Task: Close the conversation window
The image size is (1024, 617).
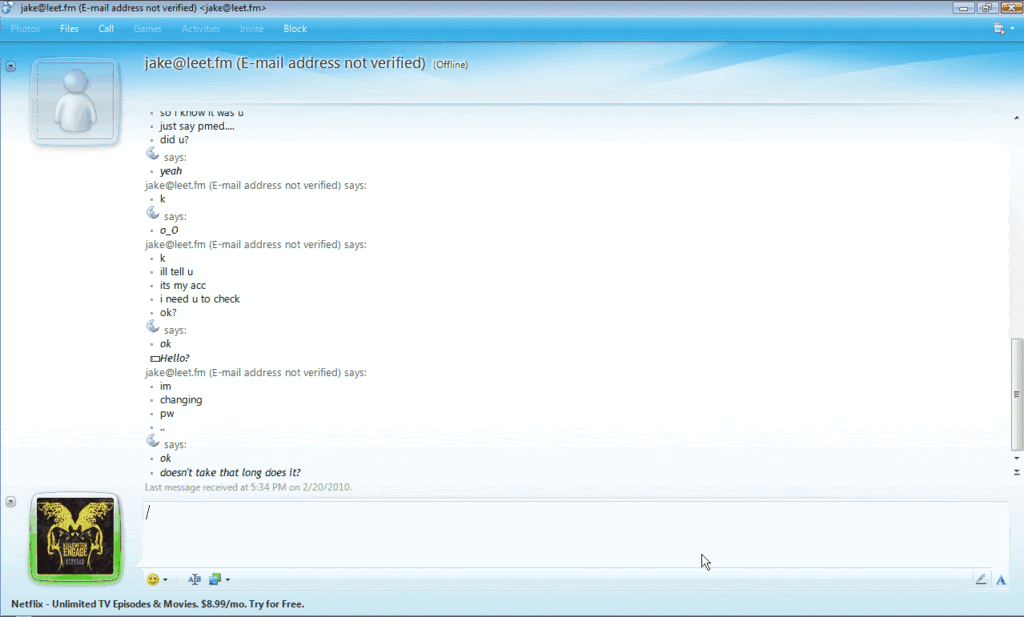Action: [x=1010, y=8]
